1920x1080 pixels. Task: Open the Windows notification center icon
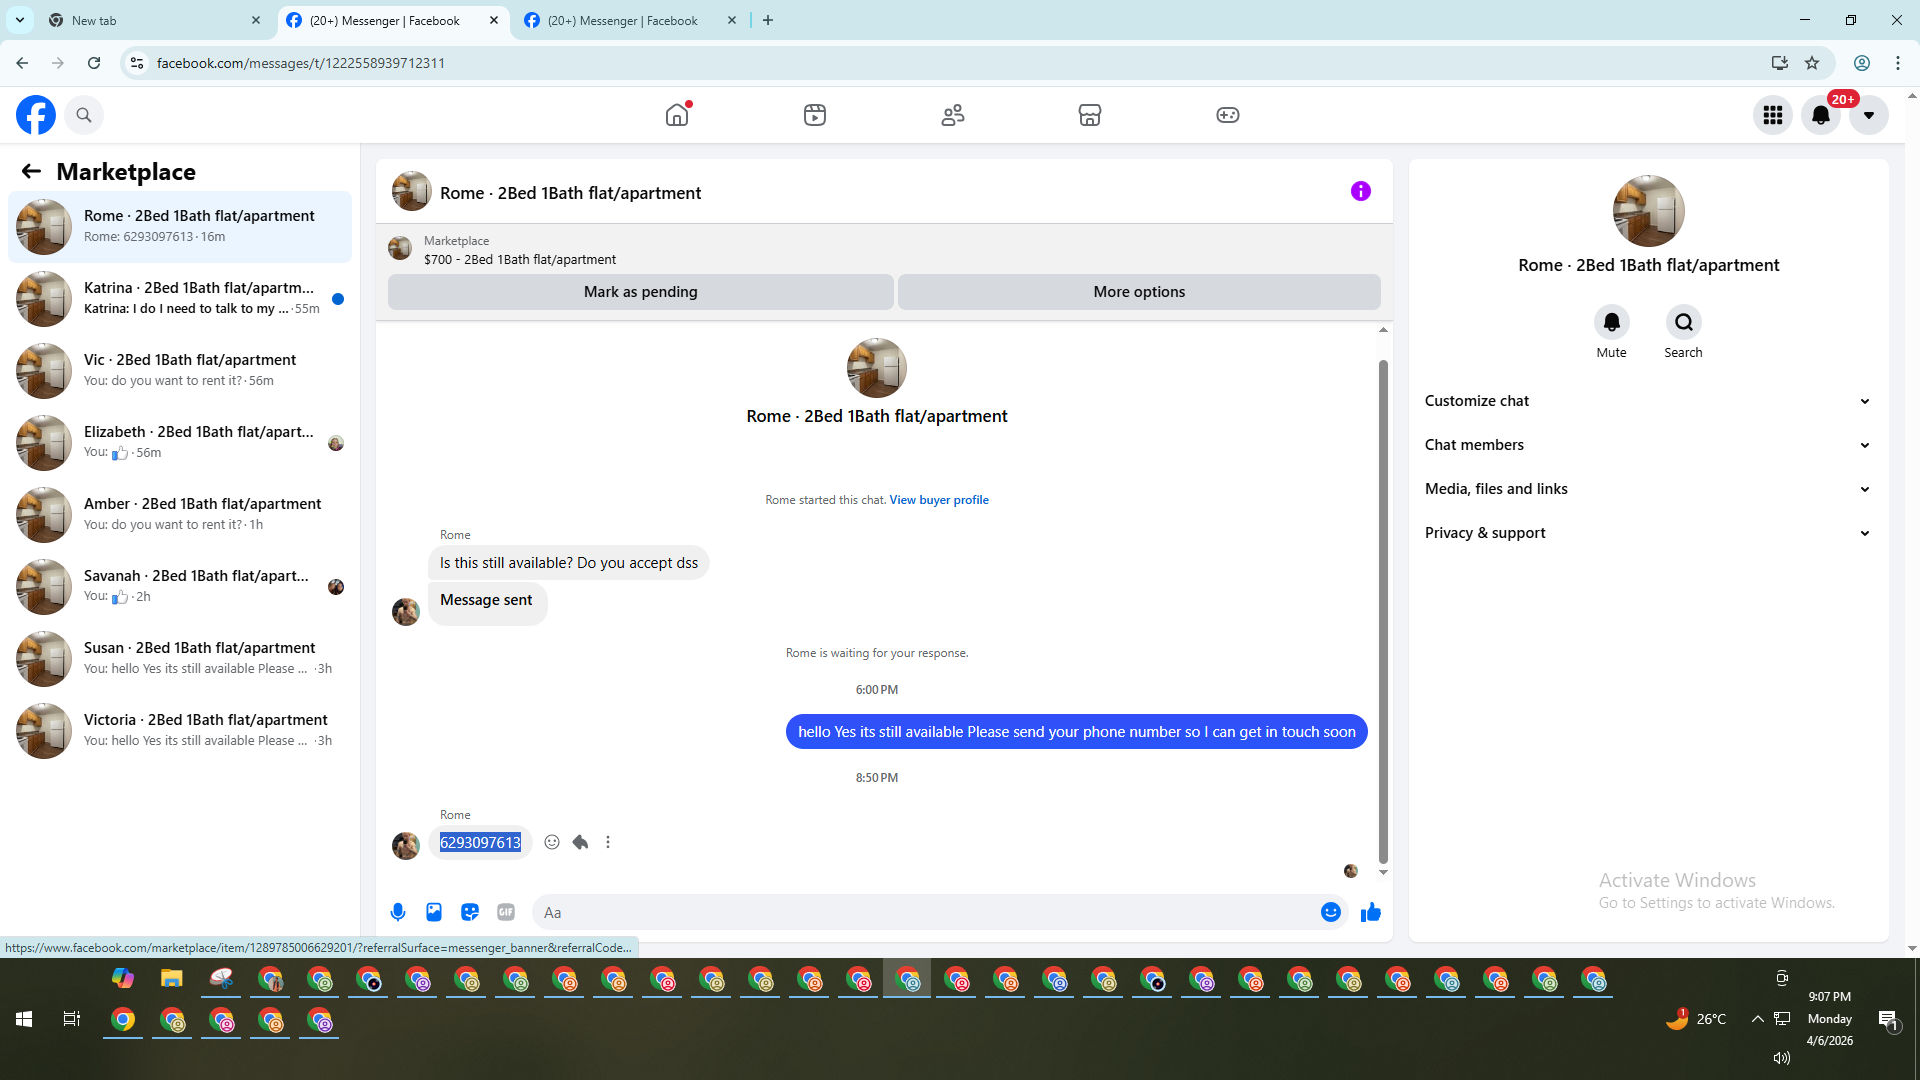(x=1888, y=1020)
